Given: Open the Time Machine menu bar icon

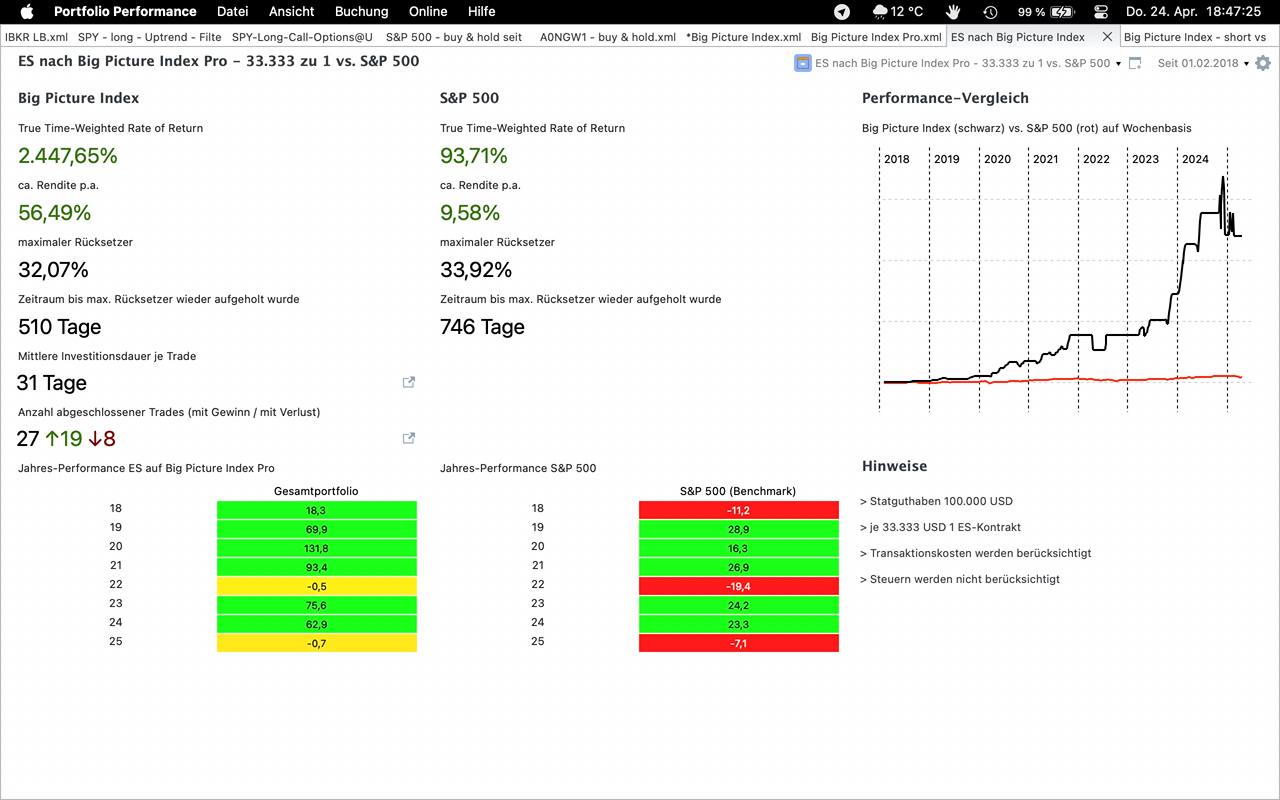Looking at the screenshot, I should pyautogui.click(x=990, y=12).
